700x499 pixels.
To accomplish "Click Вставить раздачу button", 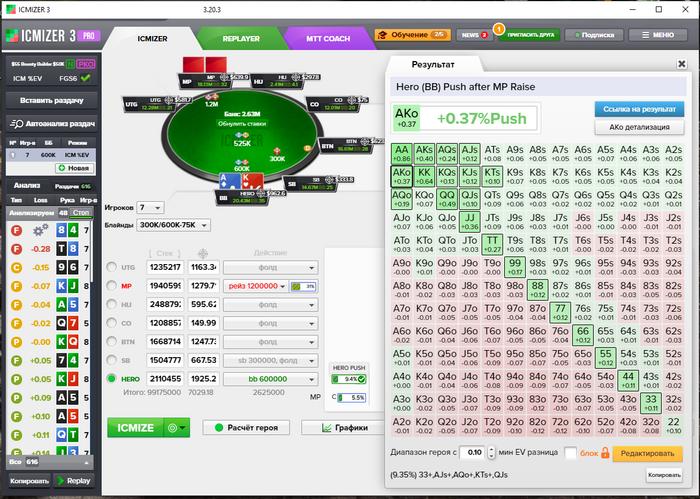I will tap(52, 100).
